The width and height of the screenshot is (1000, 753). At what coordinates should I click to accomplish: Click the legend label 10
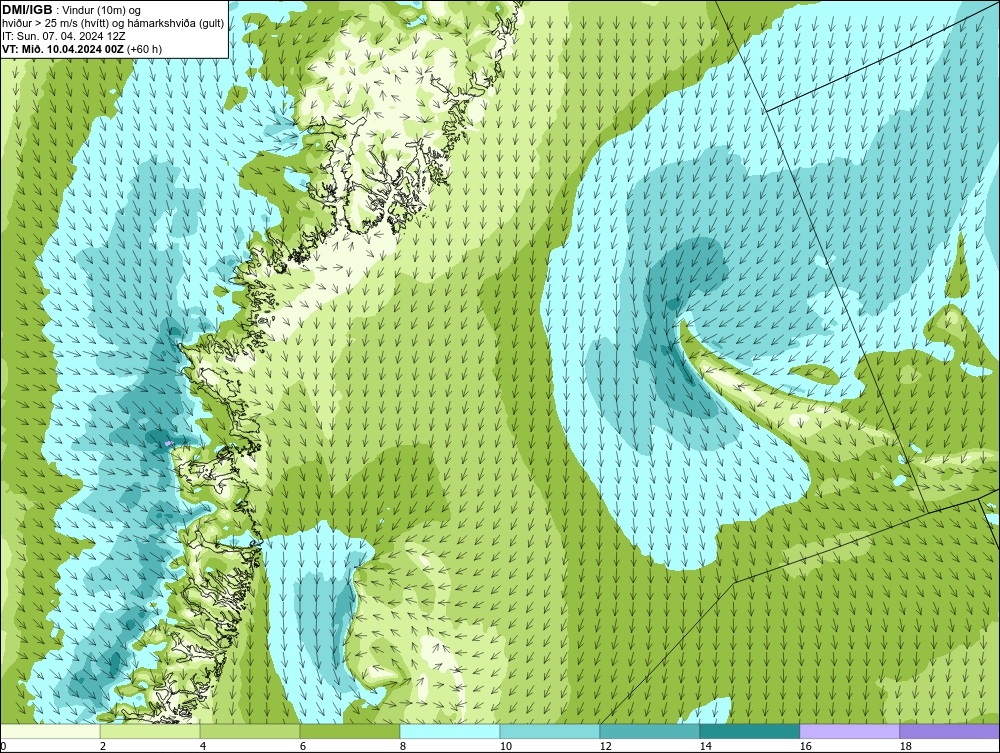(x=505, y=746)
